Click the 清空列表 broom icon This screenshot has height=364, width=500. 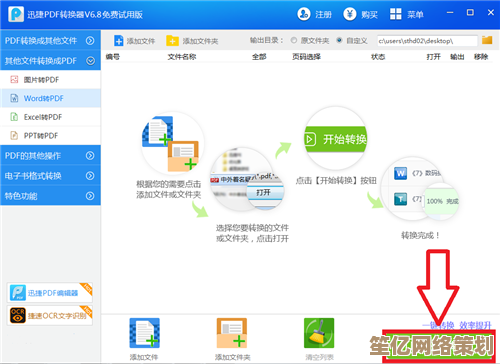319,333
